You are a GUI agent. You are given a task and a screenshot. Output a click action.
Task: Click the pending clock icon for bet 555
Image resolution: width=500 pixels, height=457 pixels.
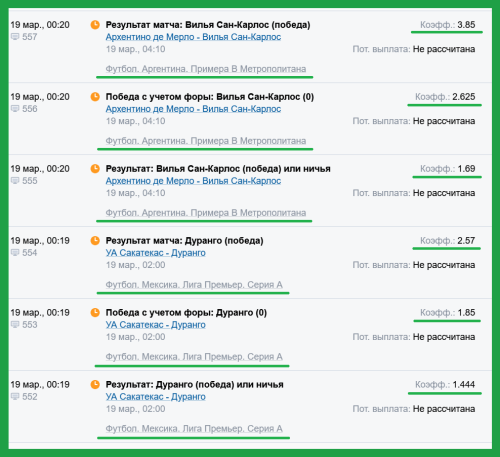95,169
